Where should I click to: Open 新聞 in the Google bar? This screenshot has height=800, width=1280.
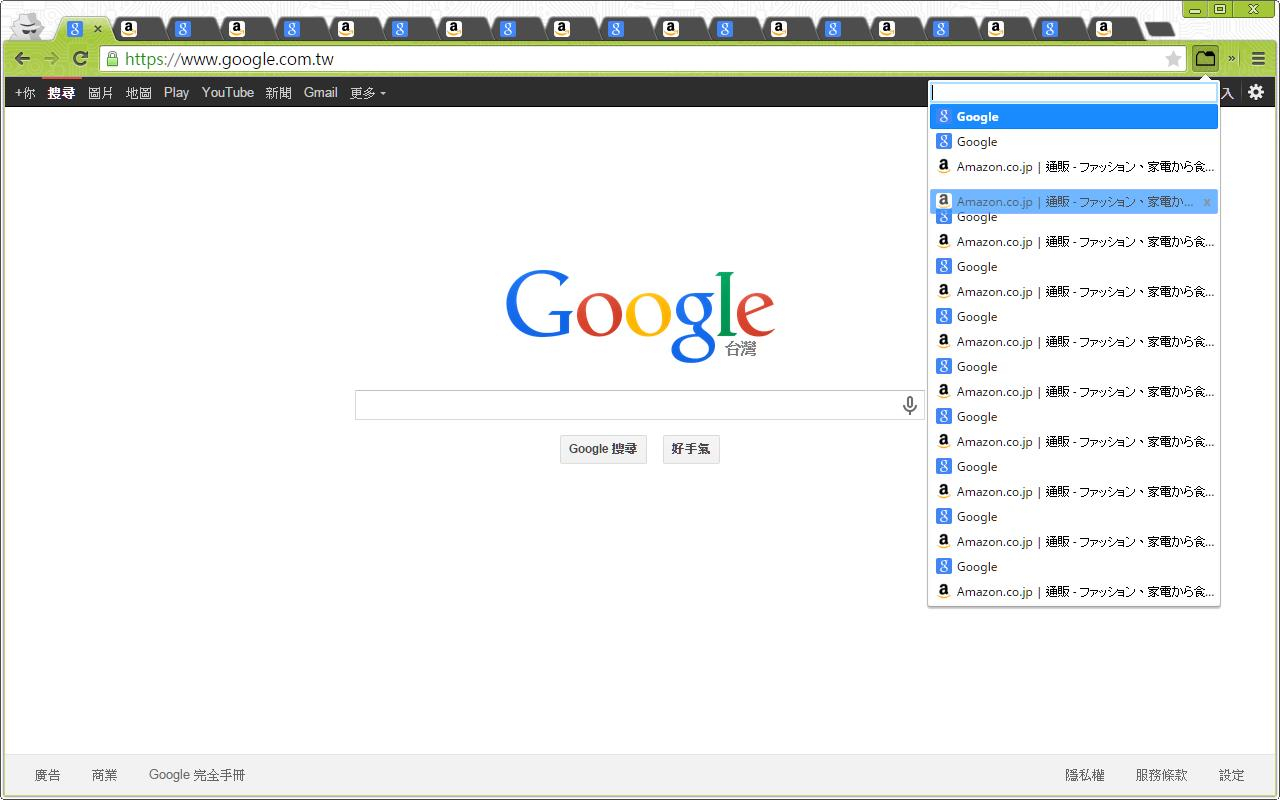pyautogui.click(x=279, y=93)
